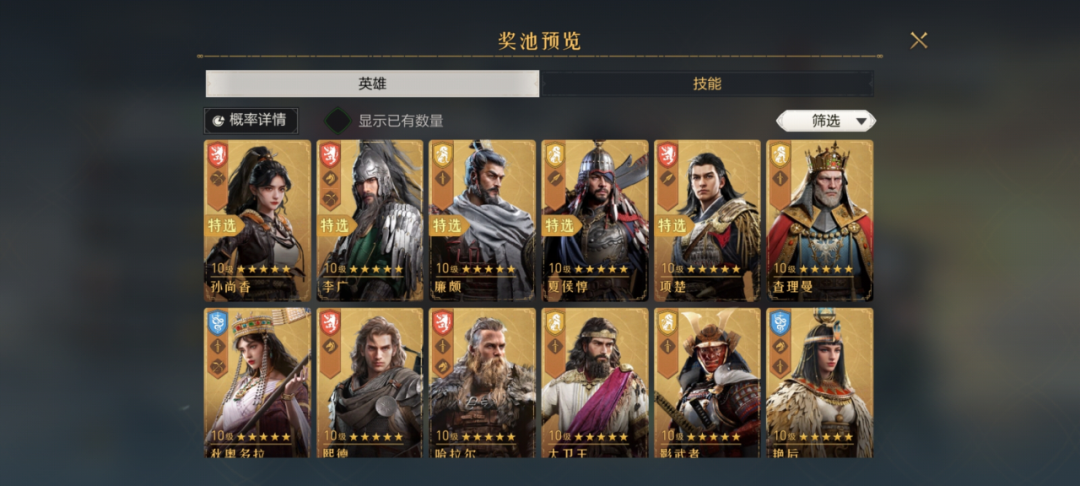The width and height of the screenshot is (1080, 486).
Task: Tap the 特选 tag on 李广 card
Action: pyautogui.click(x=333, y=226)
